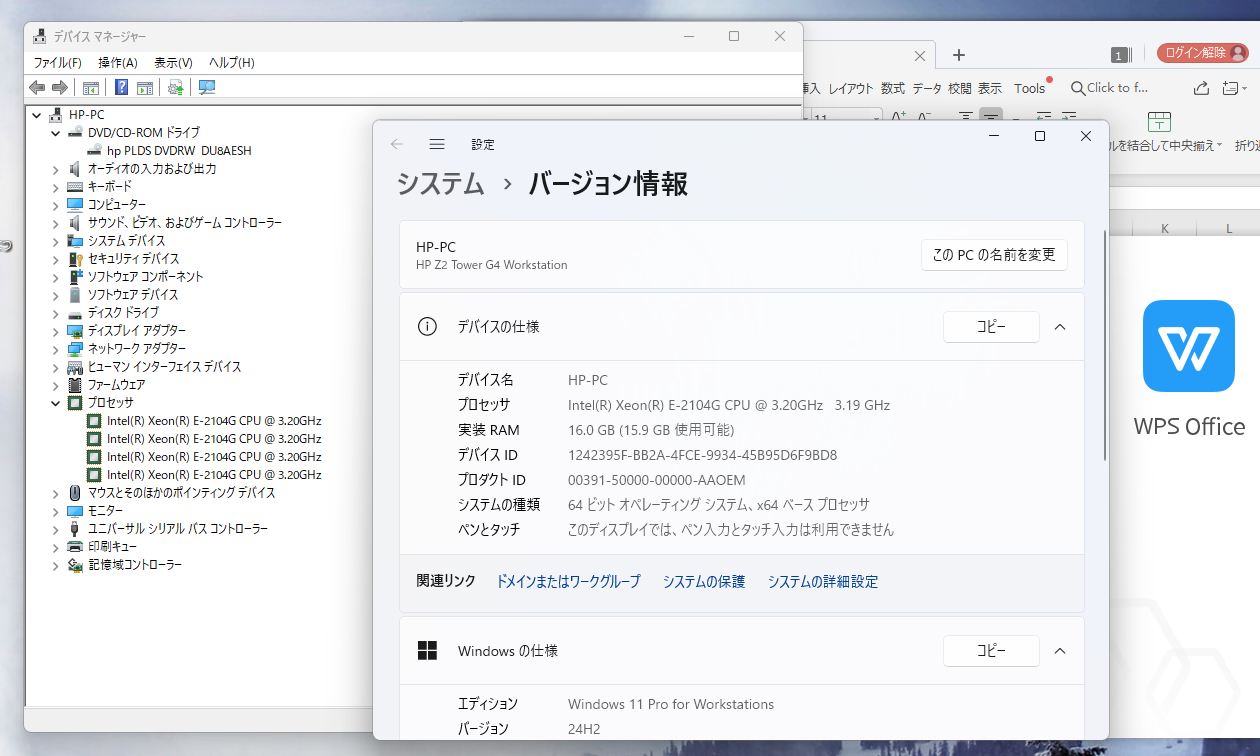Open the 操作(A) menu

(118, 62)
